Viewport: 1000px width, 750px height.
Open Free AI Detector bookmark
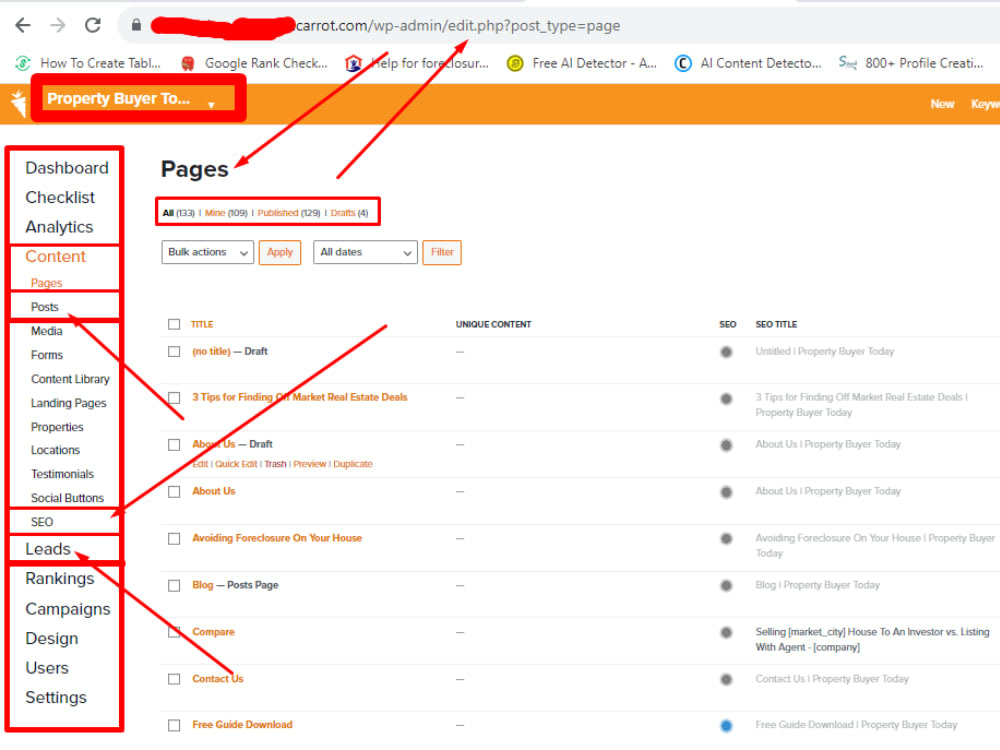click(x=582, y=63)
